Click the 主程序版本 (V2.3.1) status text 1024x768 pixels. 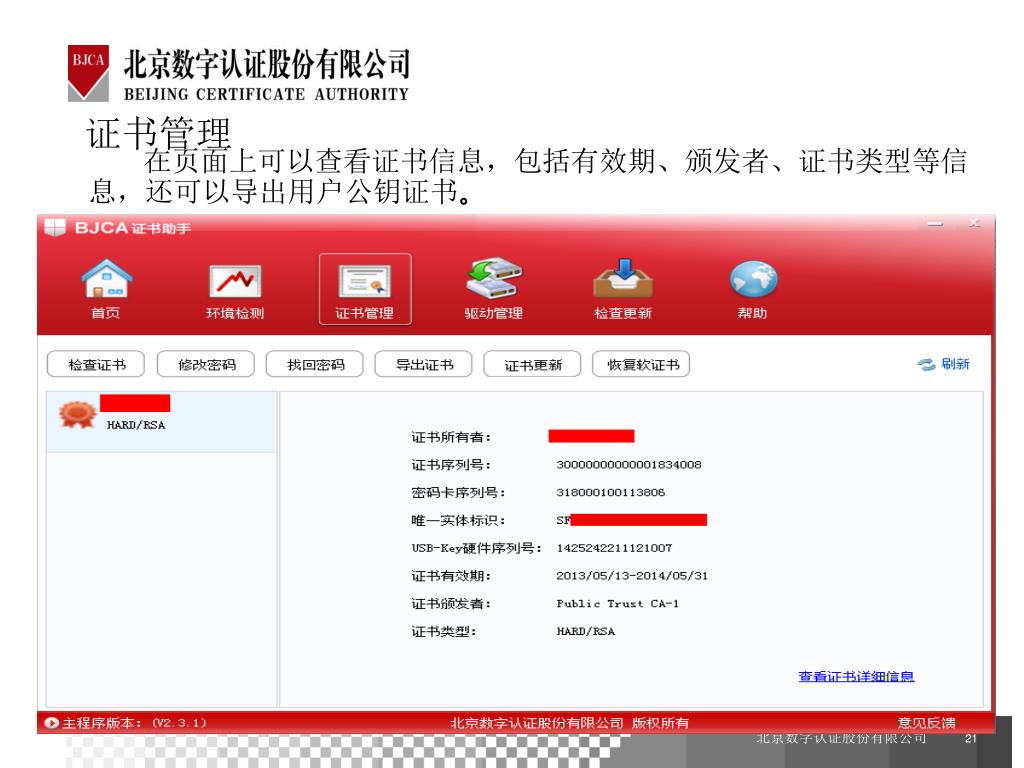click(135, 722)
